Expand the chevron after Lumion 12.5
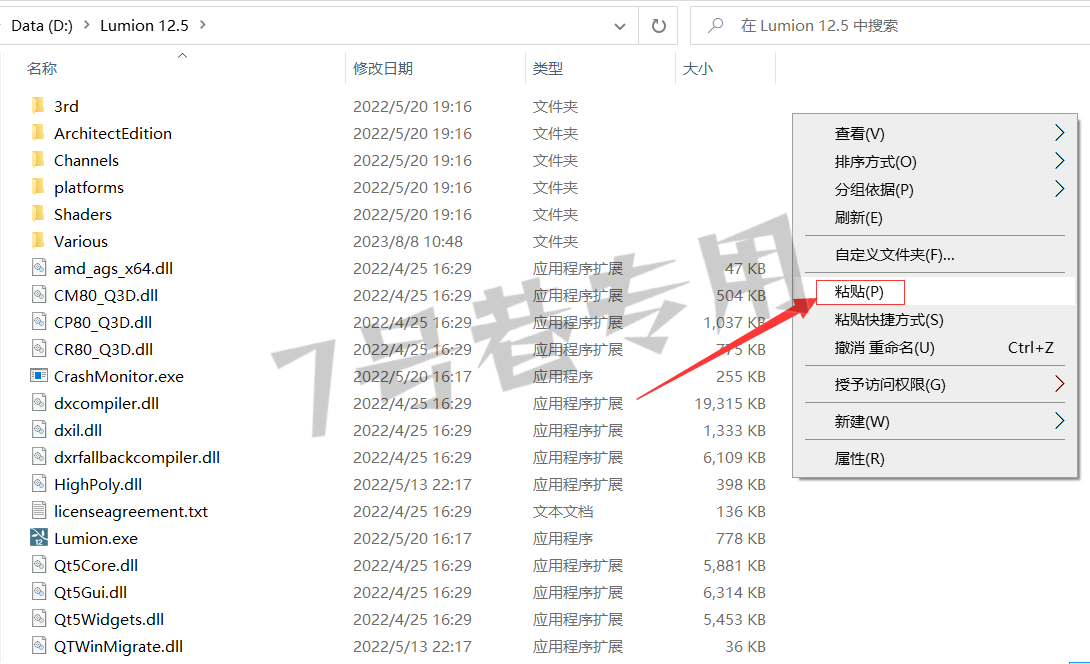The image size is (1090, 664). pyautogui.click(x=203, y=25)
